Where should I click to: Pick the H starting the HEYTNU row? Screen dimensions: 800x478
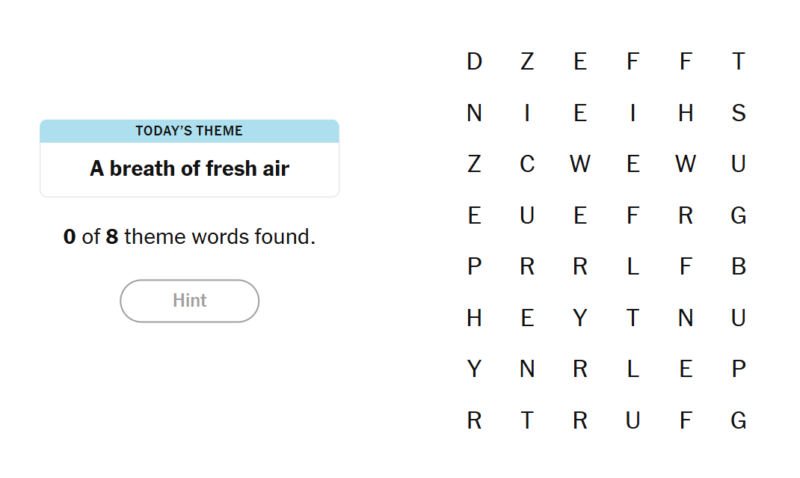(474, 318)
